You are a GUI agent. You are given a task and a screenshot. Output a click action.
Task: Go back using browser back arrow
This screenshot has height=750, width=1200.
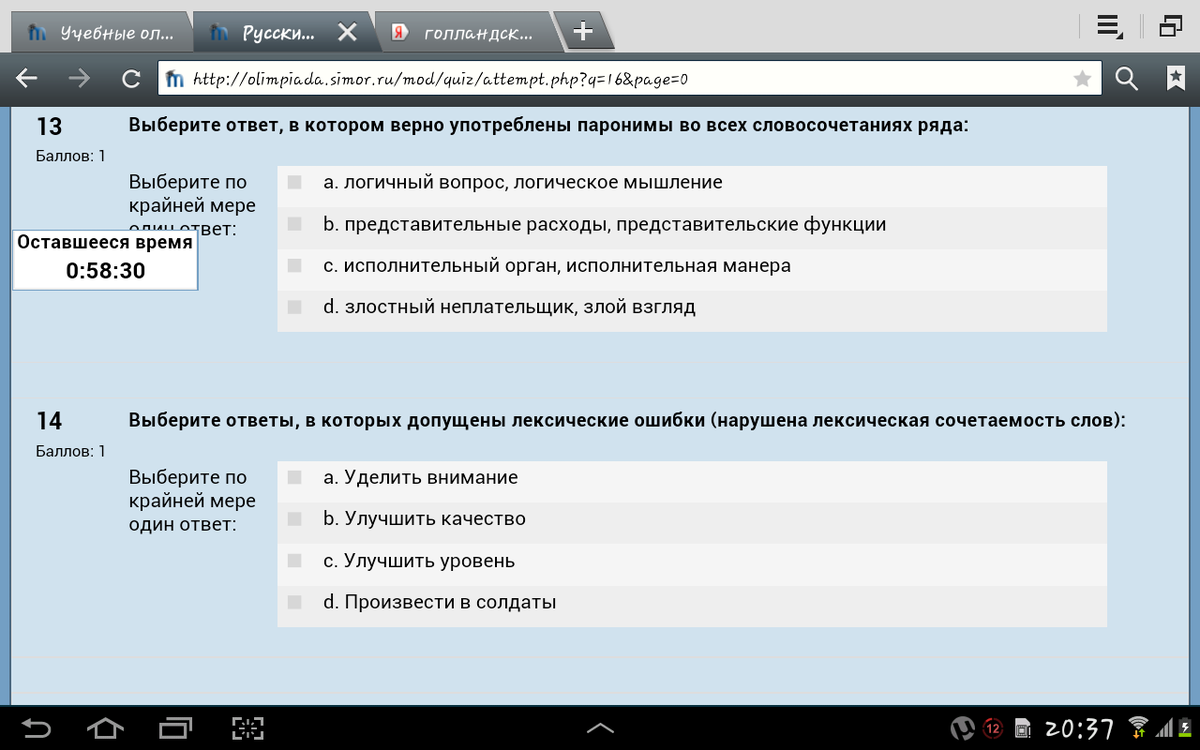27,79
